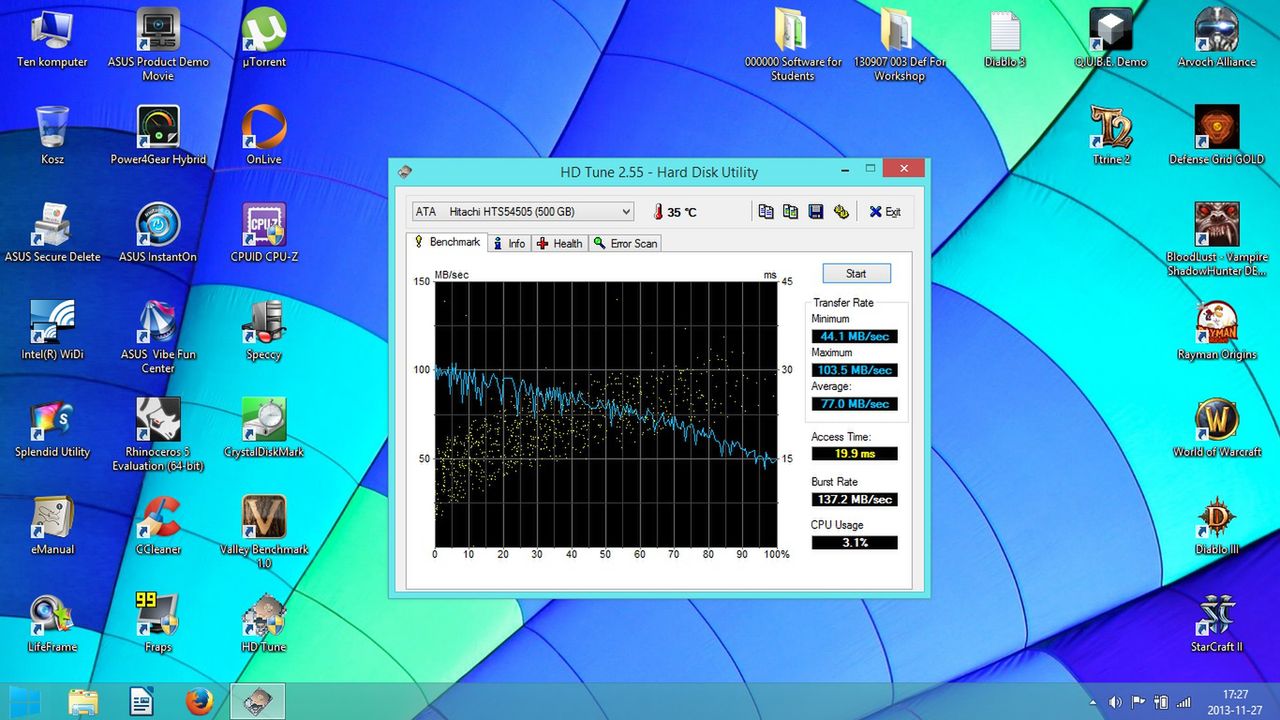Select the µTorrent desktop icon
Image resolution: width=1280 pixels, height=720 pixels.
(x=264, y=39)
